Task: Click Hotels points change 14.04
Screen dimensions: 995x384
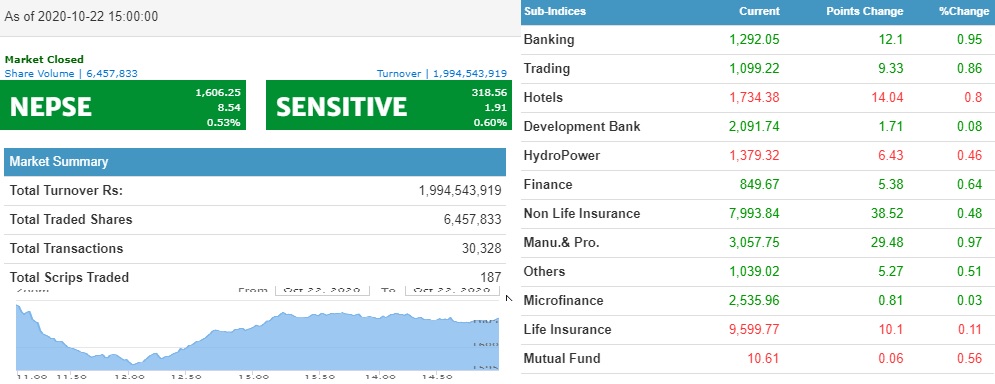Action: pos(887,98)
